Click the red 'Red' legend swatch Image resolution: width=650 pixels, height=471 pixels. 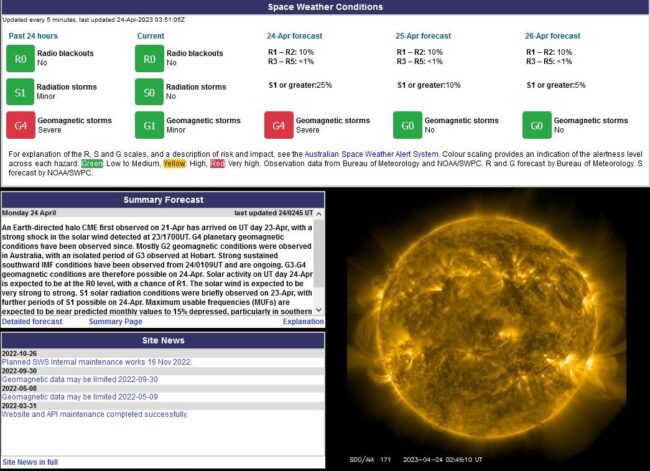(x=217, y=164)
